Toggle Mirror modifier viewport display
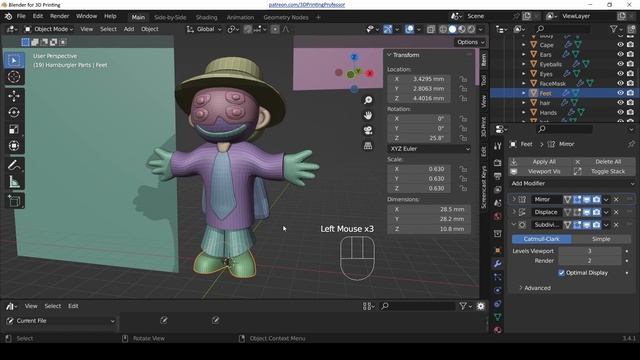The height and width of the screenshot is (360, 640). [x=587, y=200]
